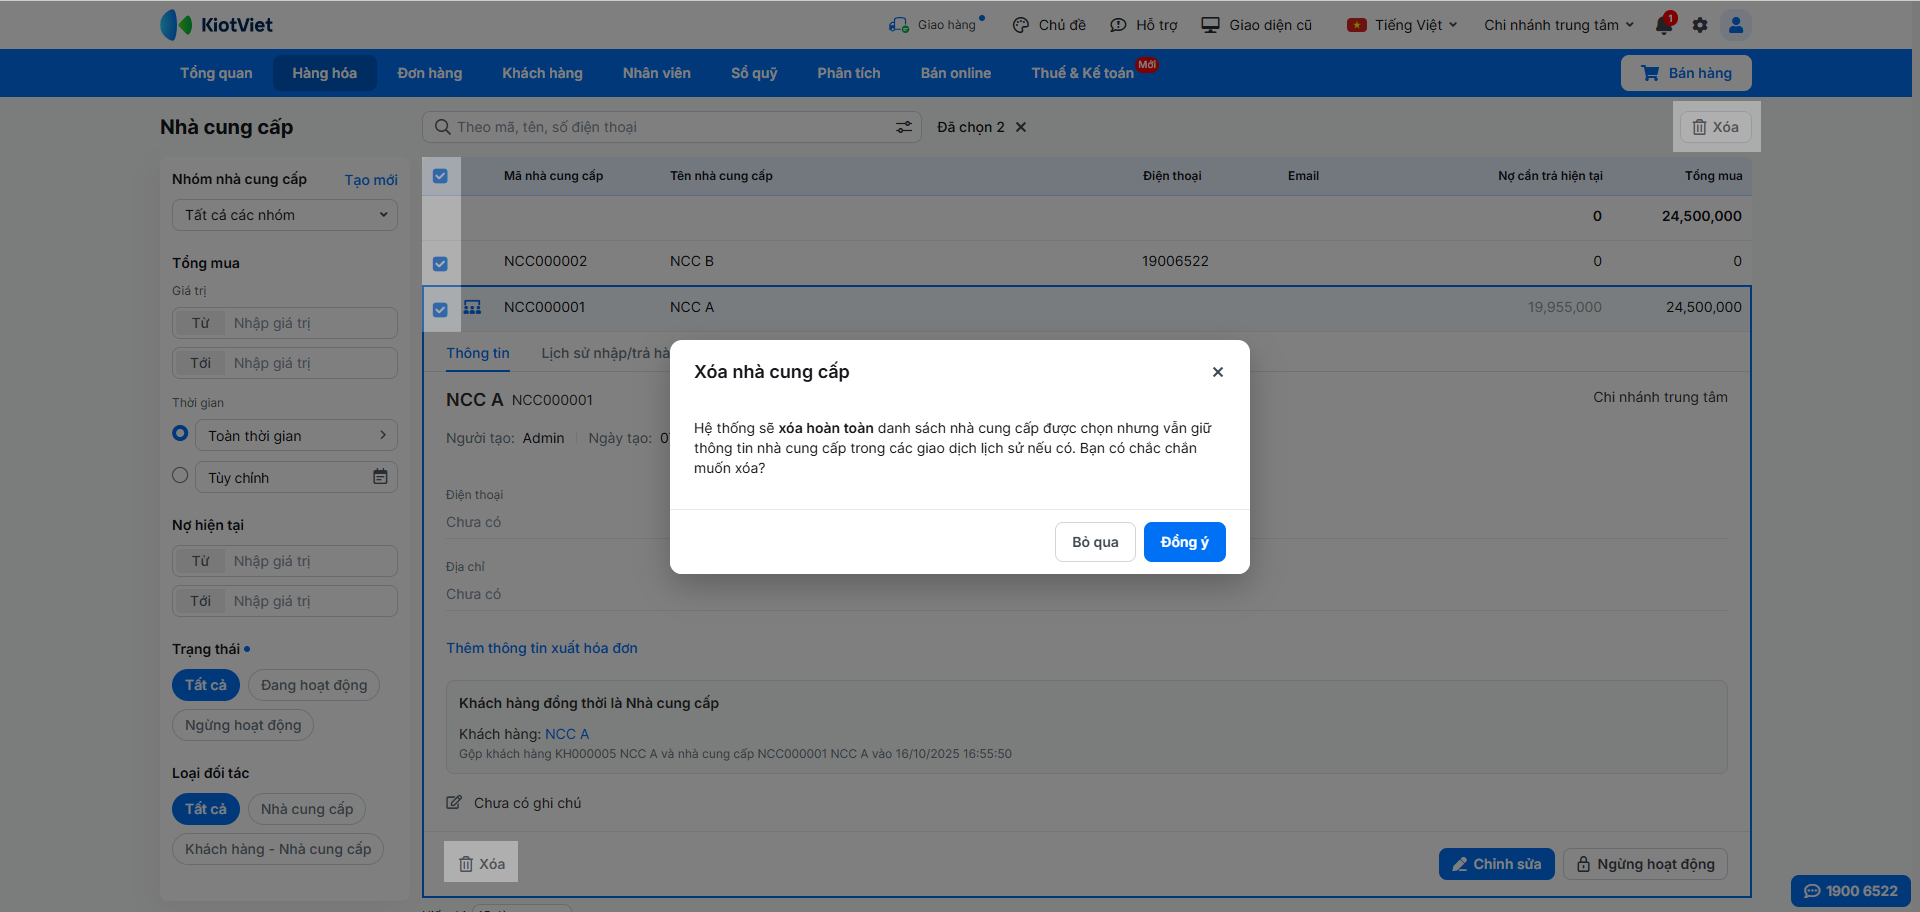This screenshot has width=1920, height=912.
Task: Open Thêm thông tin xuất hóa đơn link
Action: (542, 648)
